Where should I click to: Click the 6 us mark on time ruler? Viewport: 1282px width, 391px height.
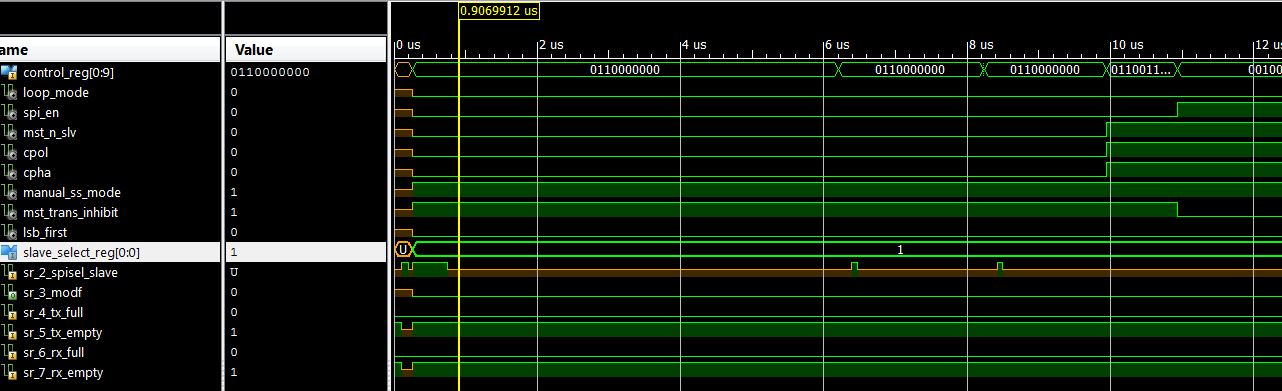(837, 45)
